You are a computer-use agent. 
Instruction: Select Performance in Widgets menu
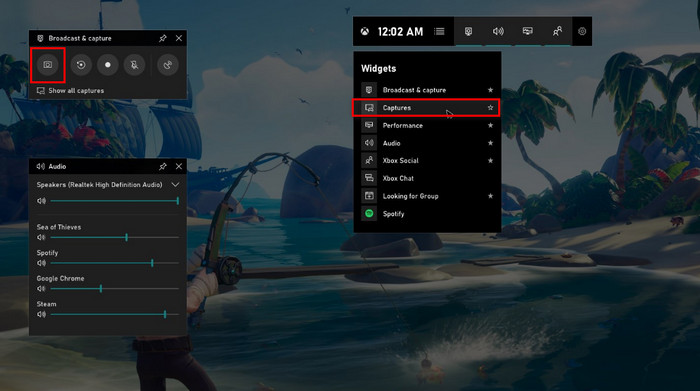[427, 125]
